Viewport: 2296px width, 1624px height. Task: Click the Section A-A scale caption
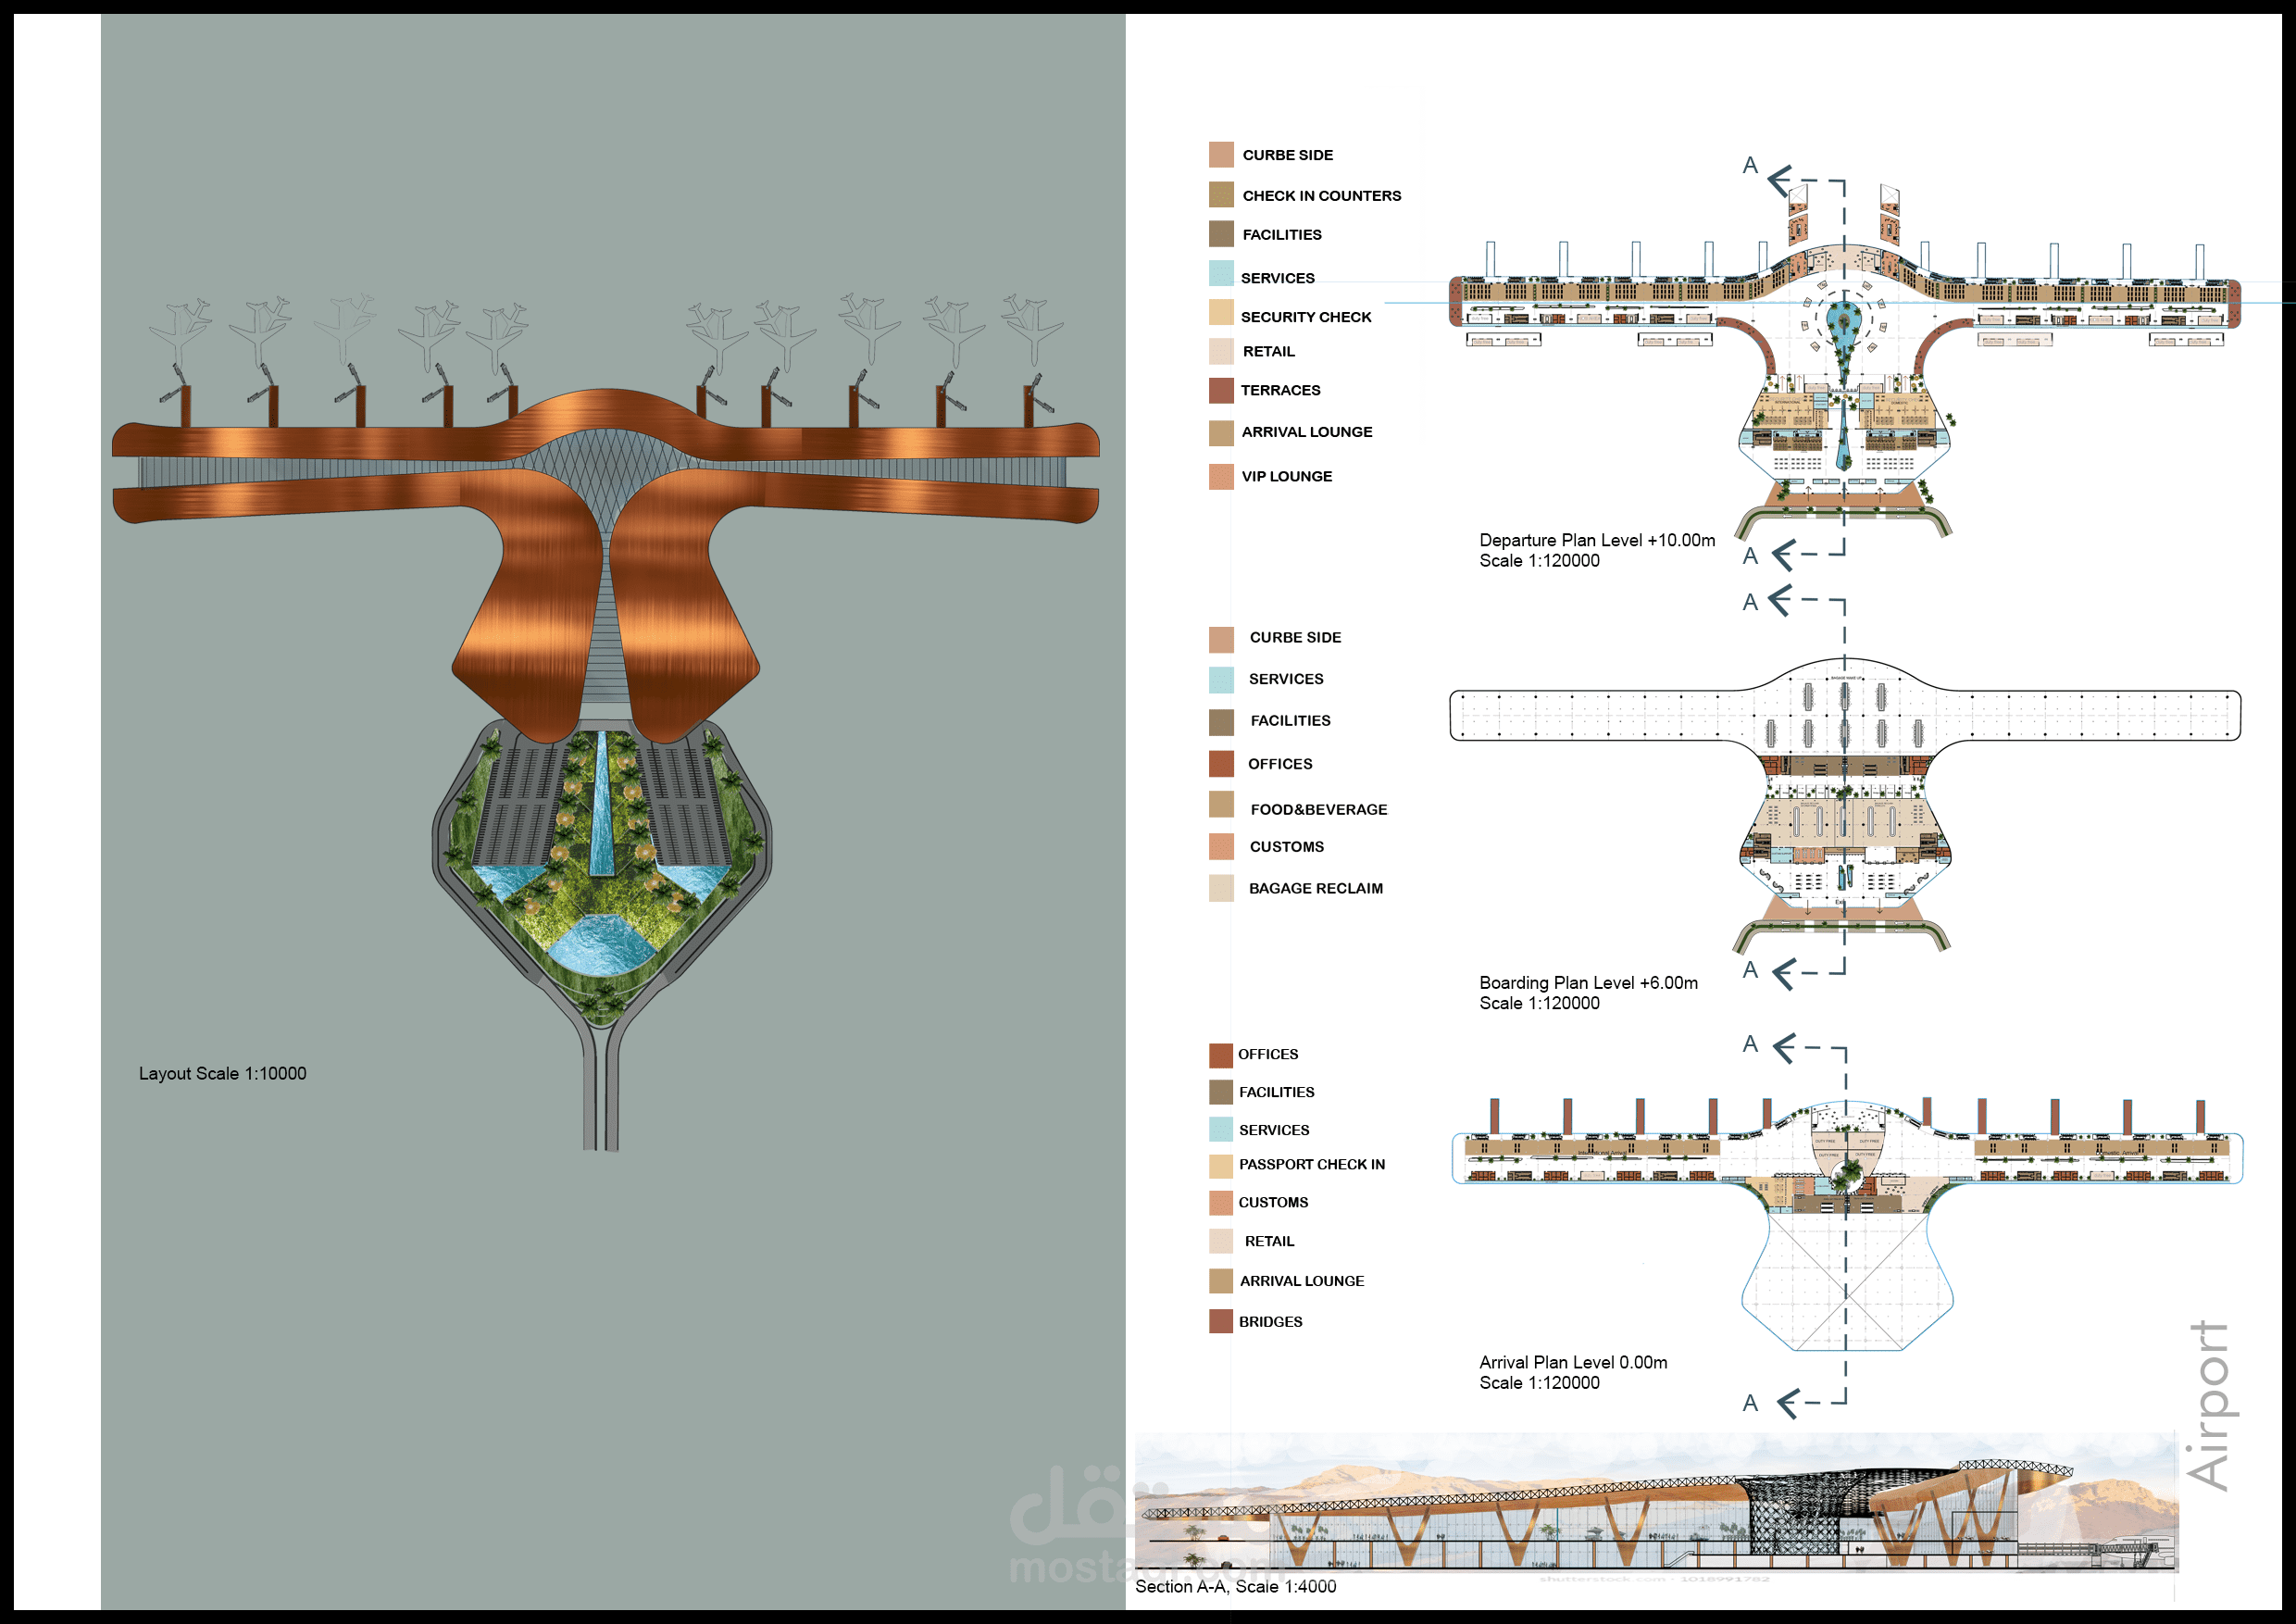pyautogui.click(x=1235, y=1586)
